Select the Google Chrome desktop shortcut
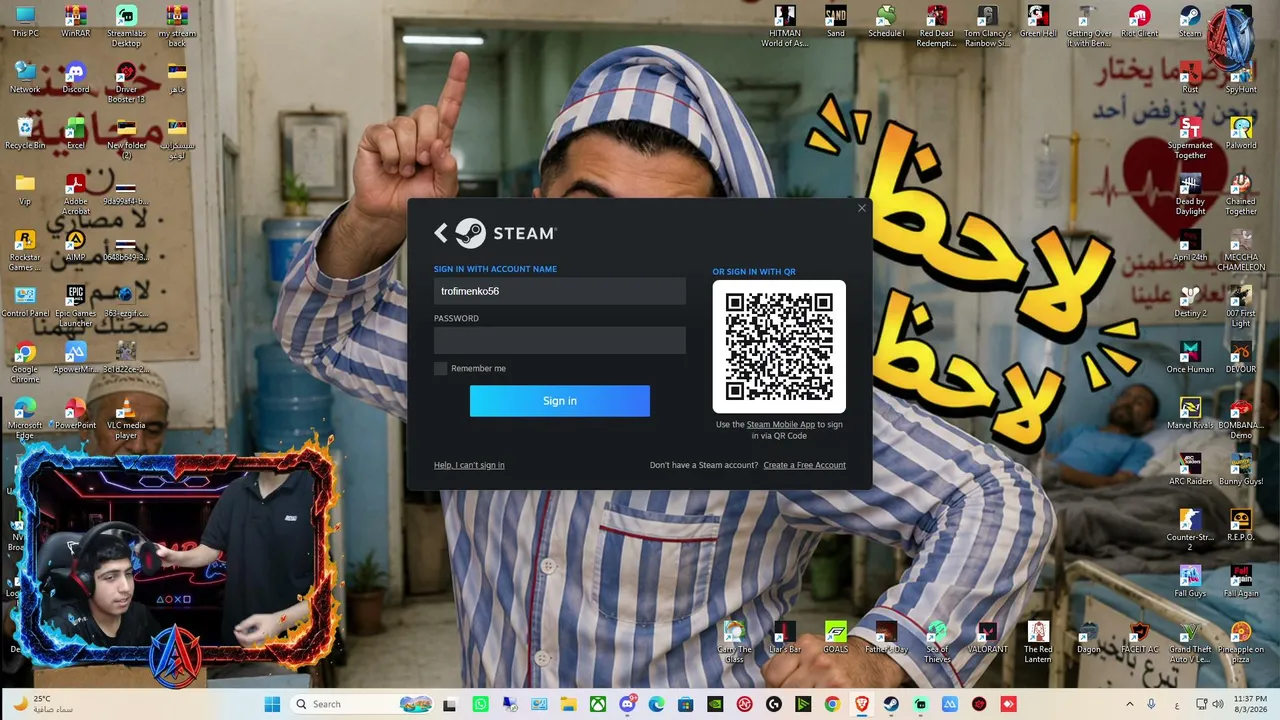The height and width of the screenshot is (720, 1280). pyautogui.click(x=25, y=363)
